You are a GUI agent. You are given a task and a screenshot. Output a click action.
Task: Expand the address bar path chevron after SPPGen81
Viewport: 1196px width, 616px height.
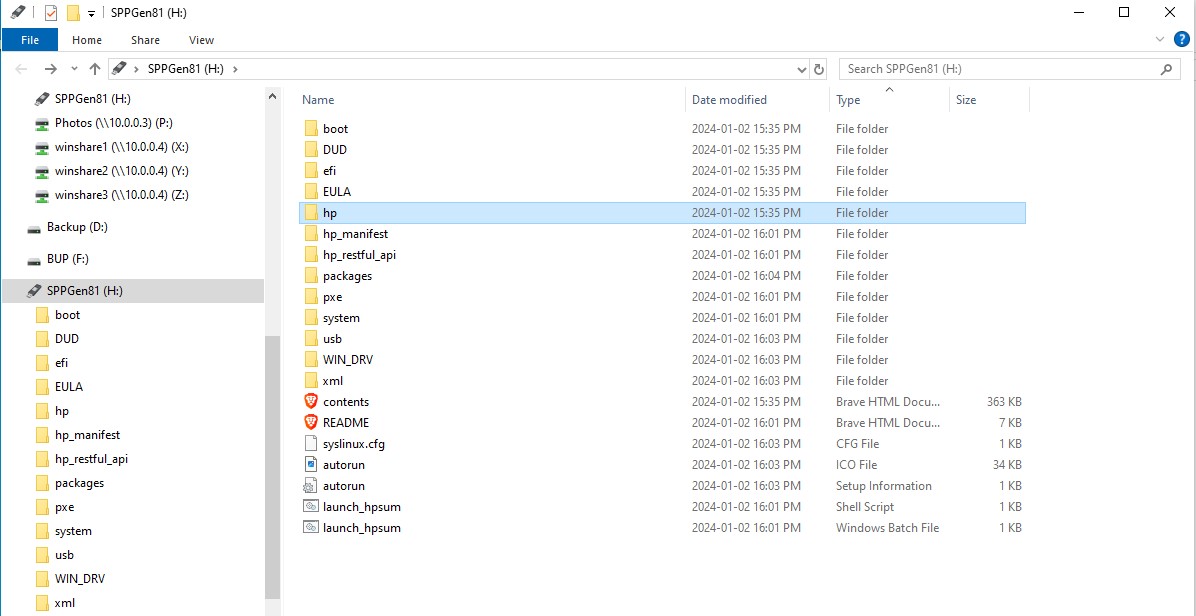[x=235, y=69]
